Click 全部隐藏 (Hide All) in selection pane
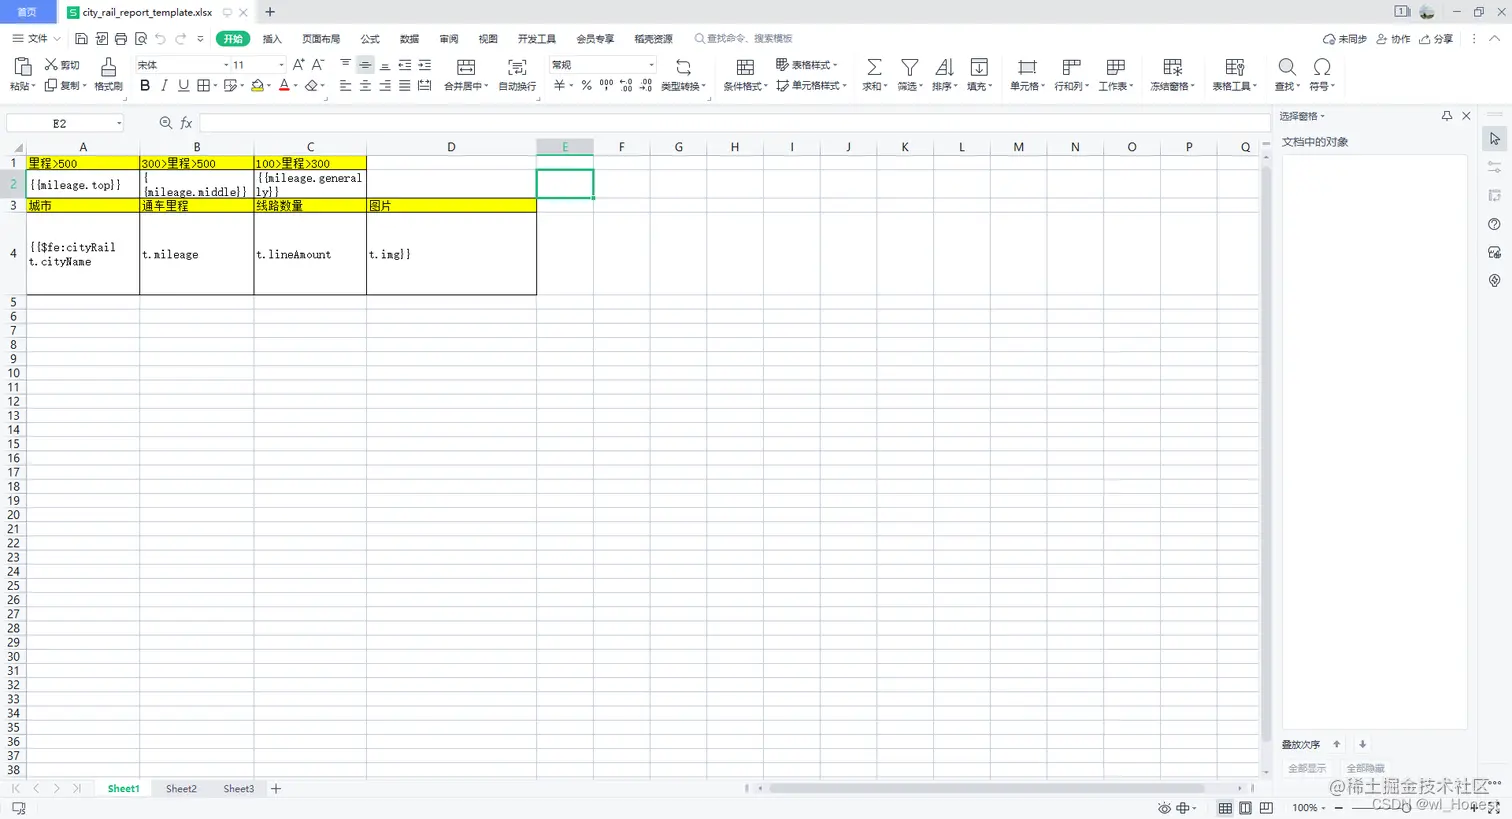This screenshot has height=819, width=1512. 1365,768
